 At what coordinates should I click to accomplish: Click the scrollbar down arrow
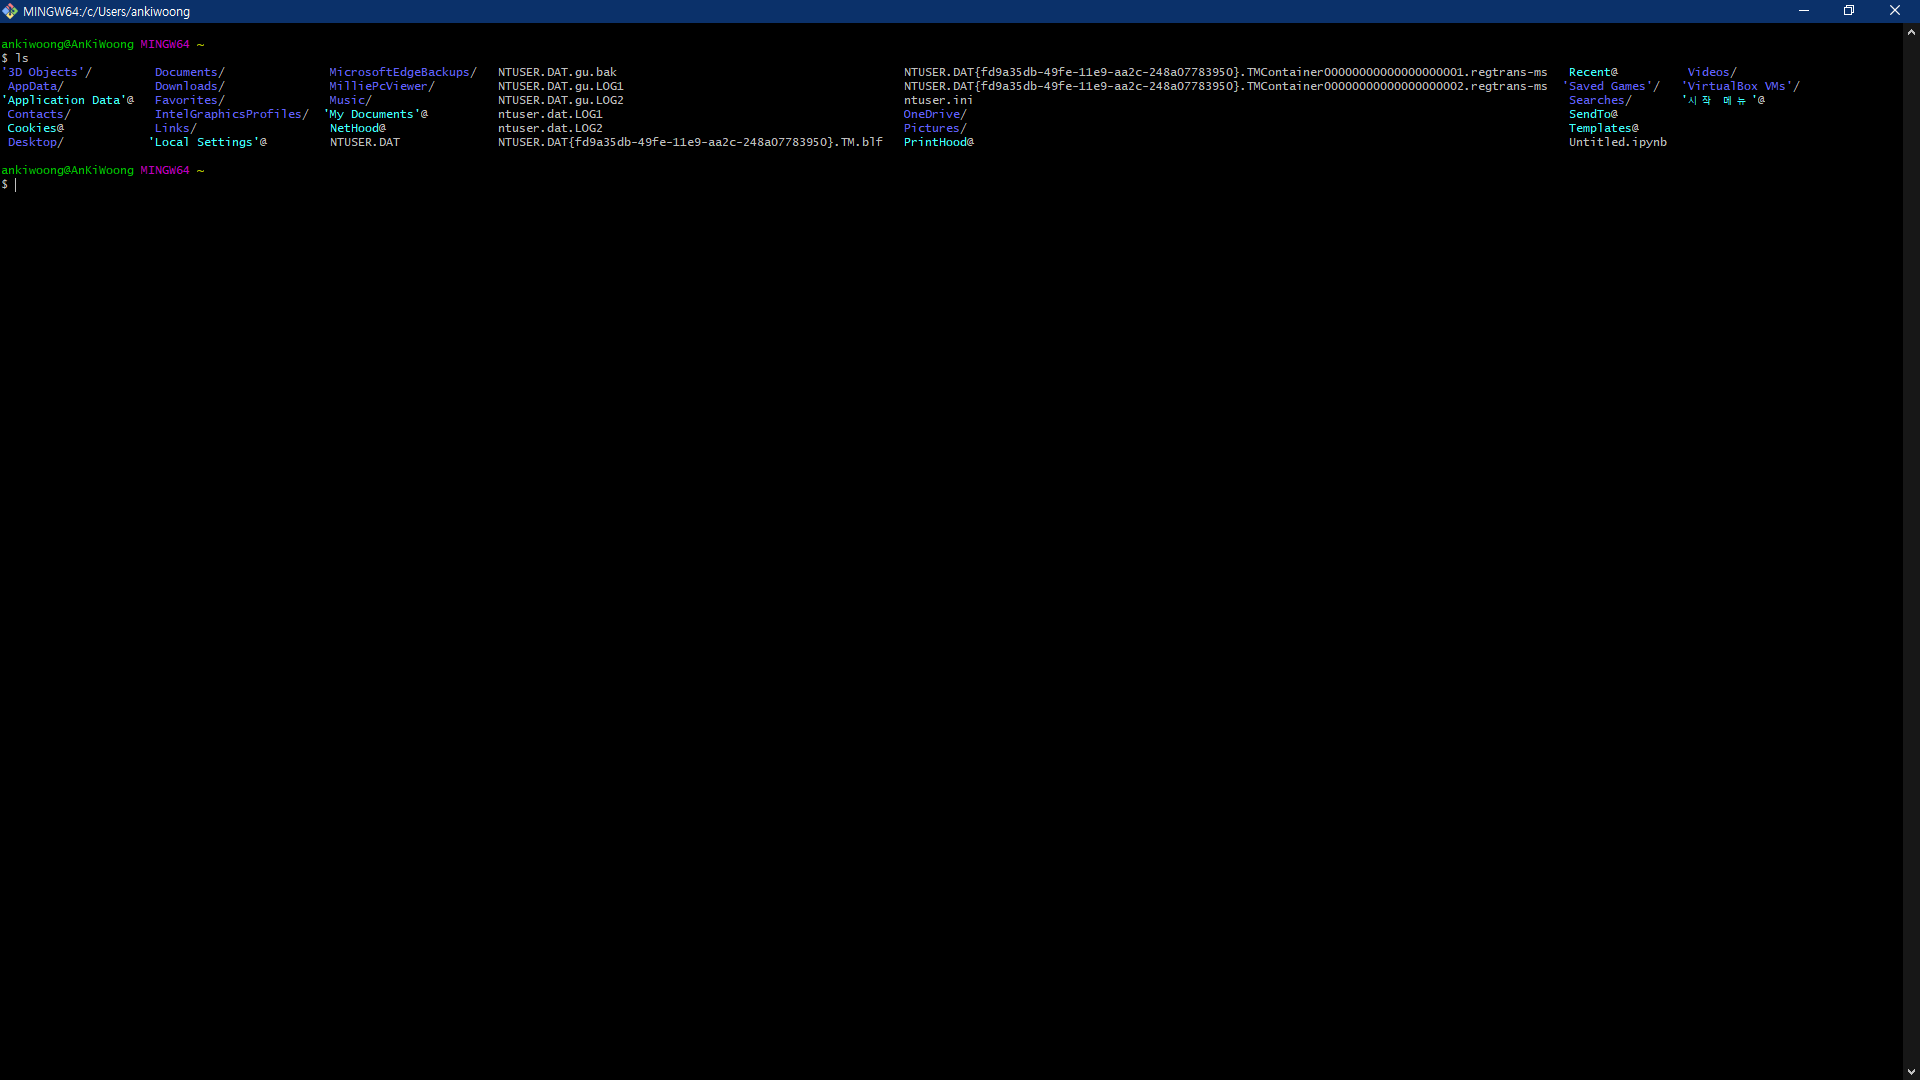pyautogui.click(x=1911, y=1071)
